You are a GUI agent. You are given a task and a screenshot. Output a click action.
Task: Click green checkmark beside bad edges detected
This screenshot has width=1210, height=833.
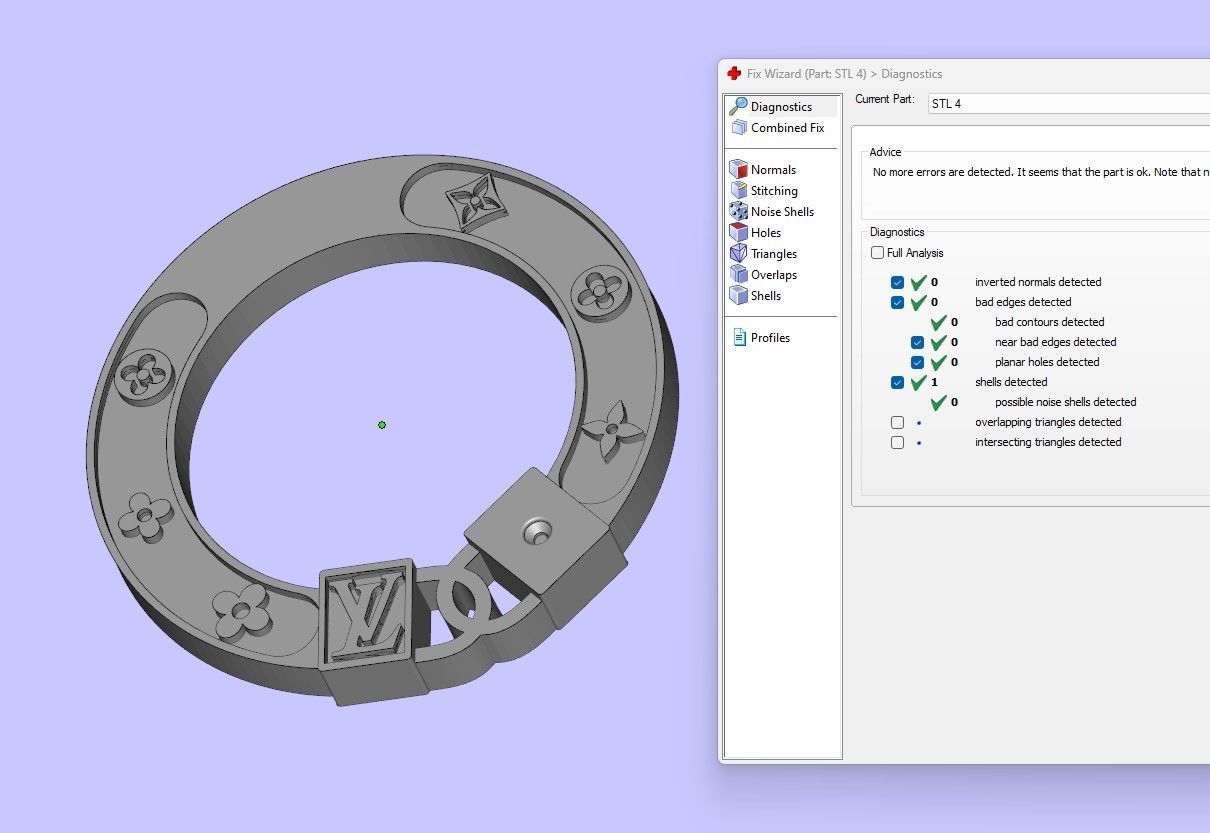click(918, 302)
